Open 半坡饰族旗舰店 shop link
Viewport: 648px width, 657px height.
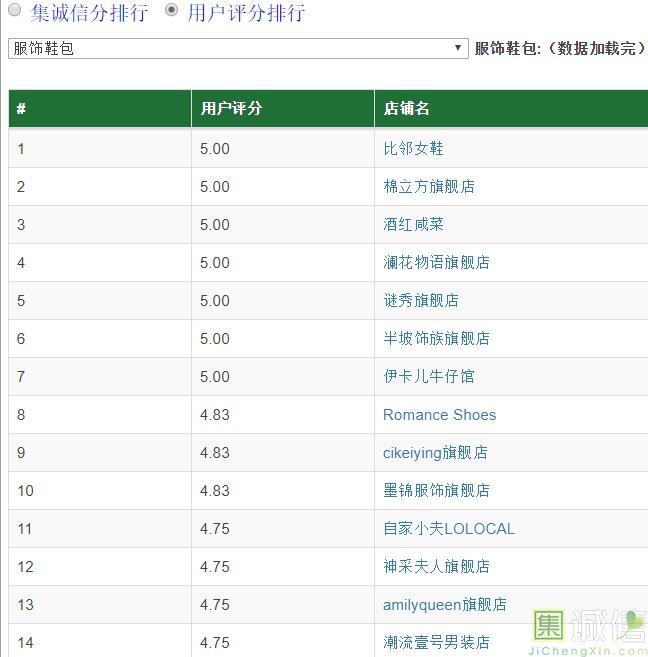(x=436, y=338)
